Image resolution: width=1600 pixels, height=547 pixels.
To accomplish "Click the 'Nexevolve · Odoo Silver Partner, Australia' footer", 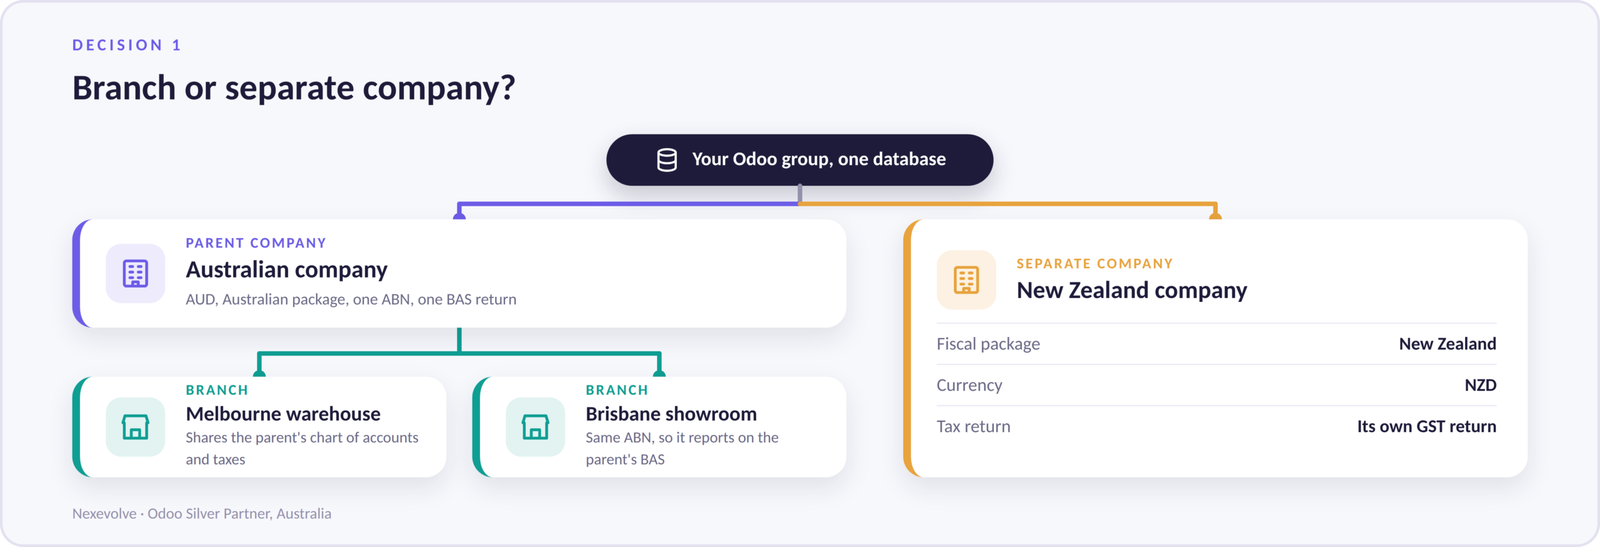I will [202, 513].
